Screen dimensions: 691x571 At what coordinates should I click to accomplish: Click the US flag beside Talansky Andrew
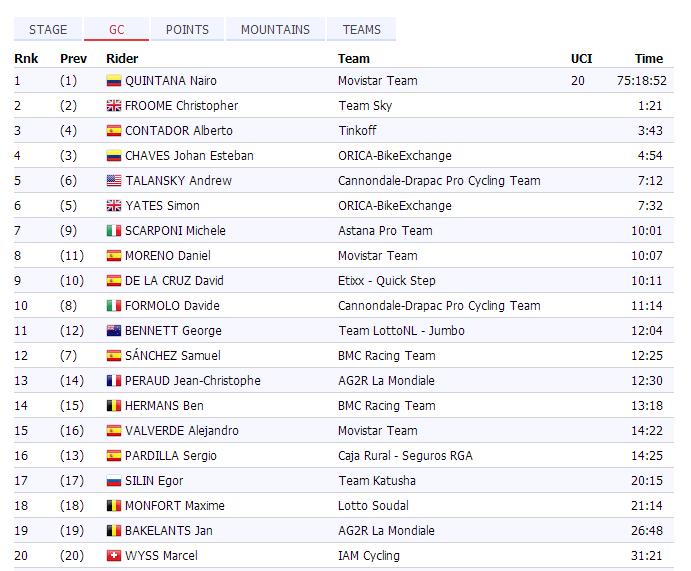[114, 181]
